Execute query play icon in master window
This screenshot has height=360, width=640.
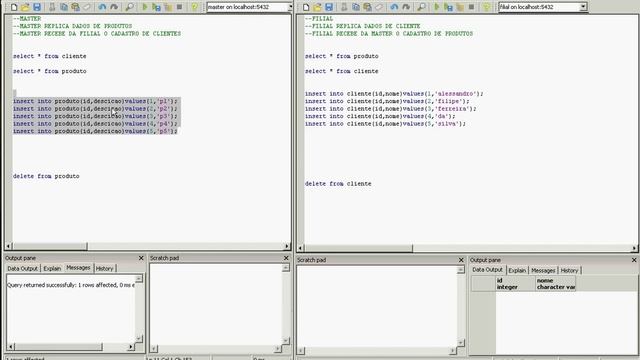click(144, 7)
